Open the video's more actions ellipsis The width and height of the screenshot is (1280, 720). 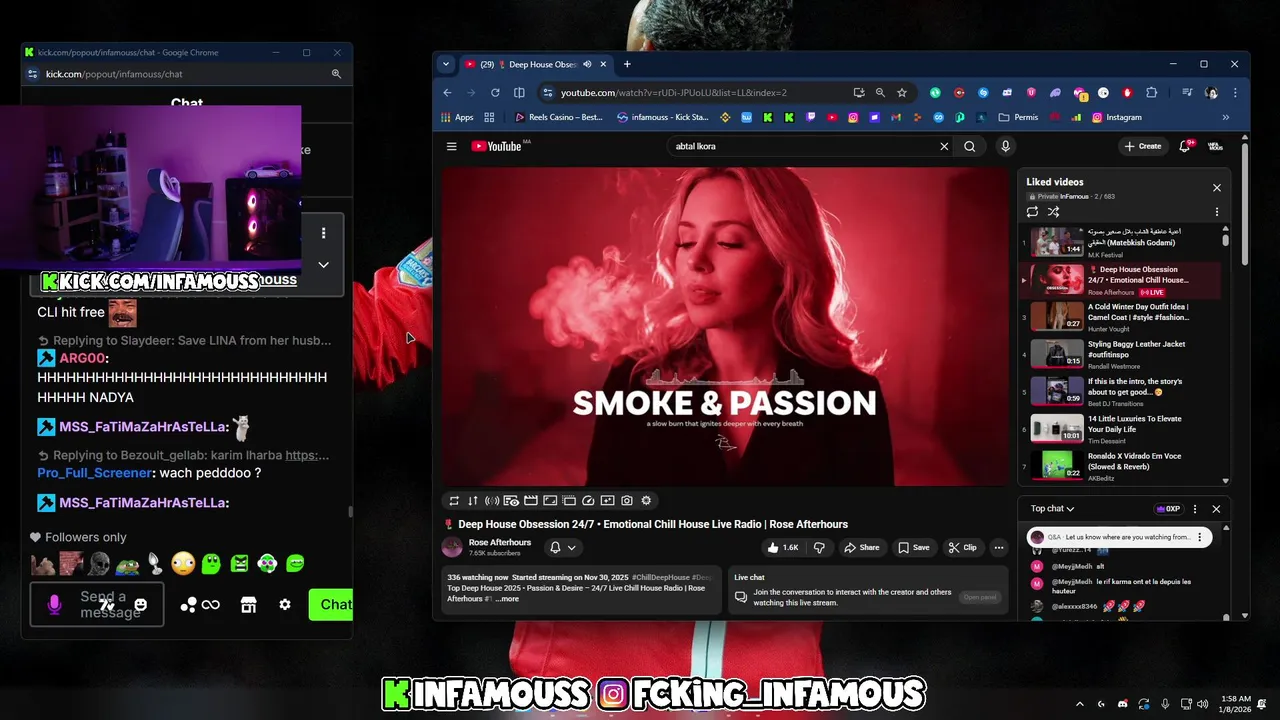click(x=998, y=547)
